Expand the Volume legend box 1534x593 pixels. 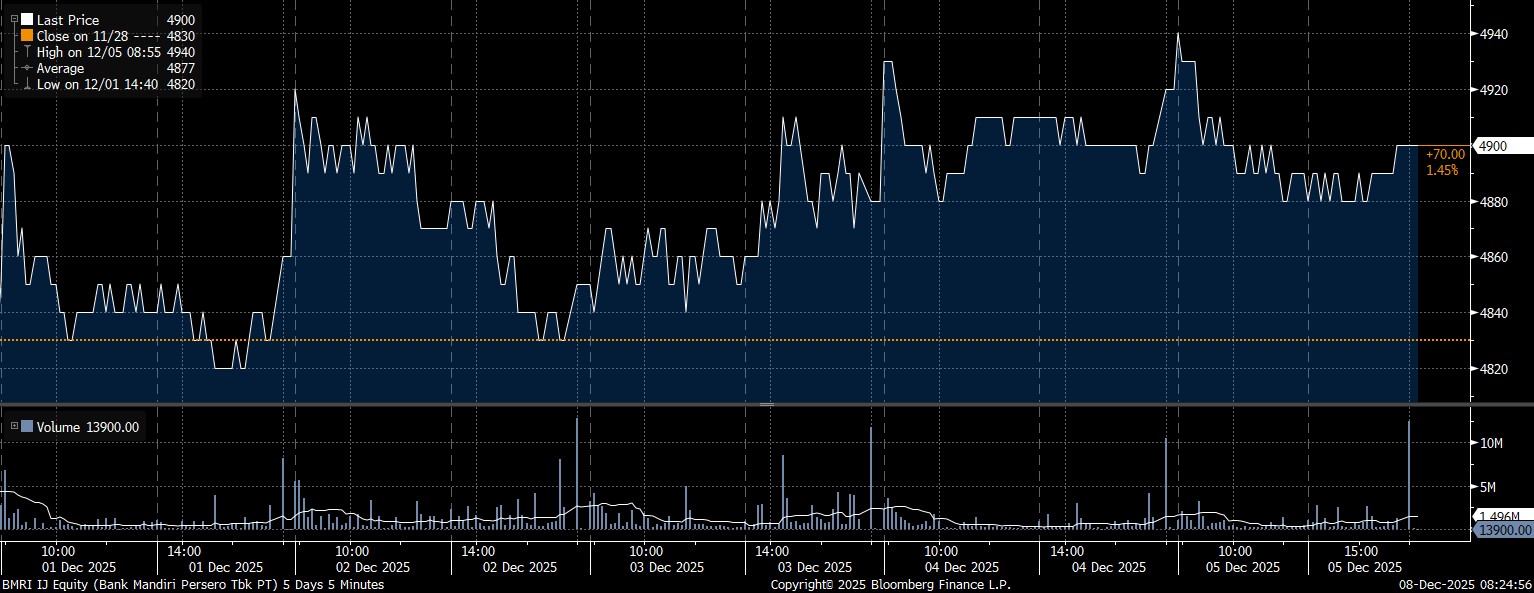click(x=13, y=427)
